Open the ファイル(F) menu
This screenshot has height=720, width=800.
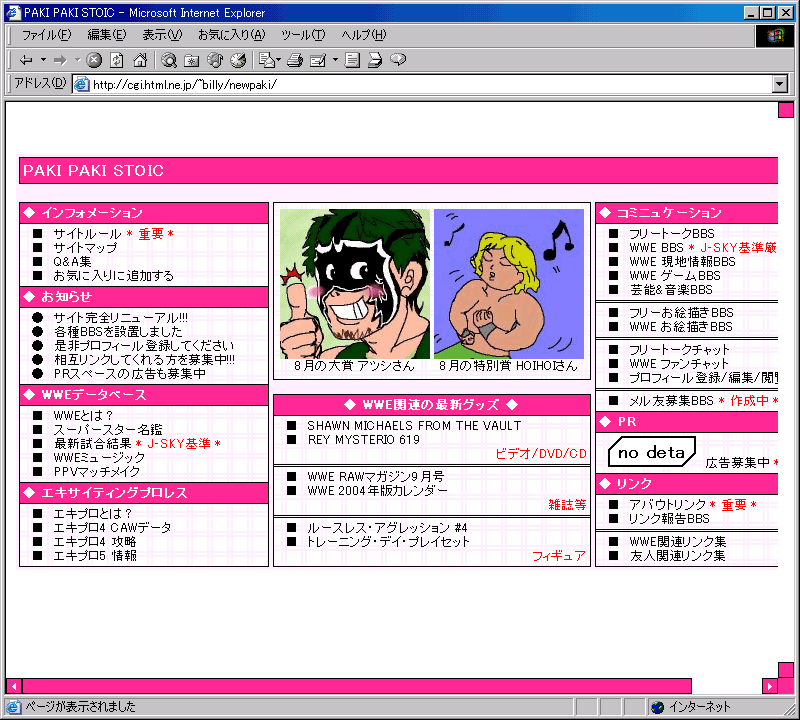point(46,35)
